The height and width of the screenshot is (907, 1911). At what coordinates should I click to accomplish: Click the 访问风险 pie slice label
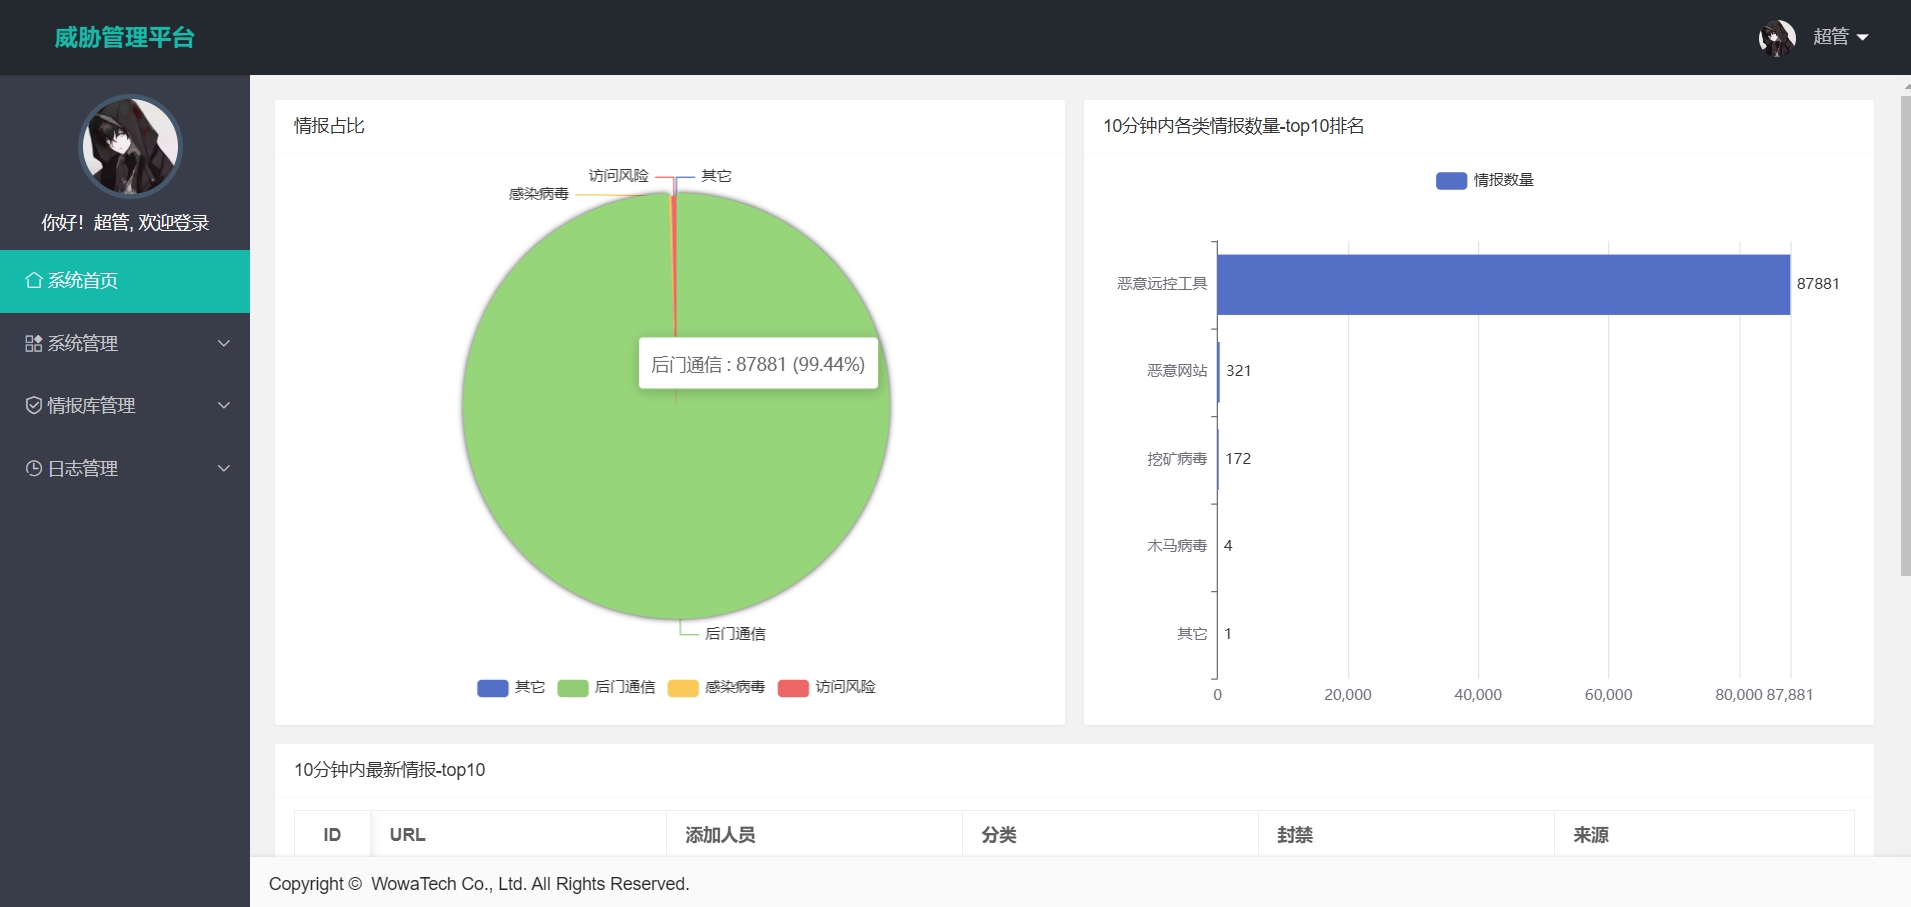(x=618, y=176)
